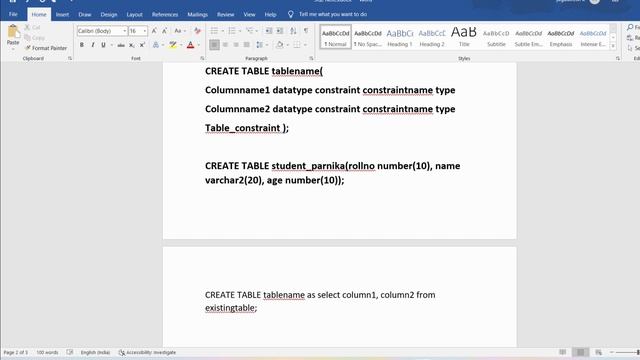The height and width of the screenshot is (360, 640).
Task: Insert a numbered list
Action: (232, 31)
